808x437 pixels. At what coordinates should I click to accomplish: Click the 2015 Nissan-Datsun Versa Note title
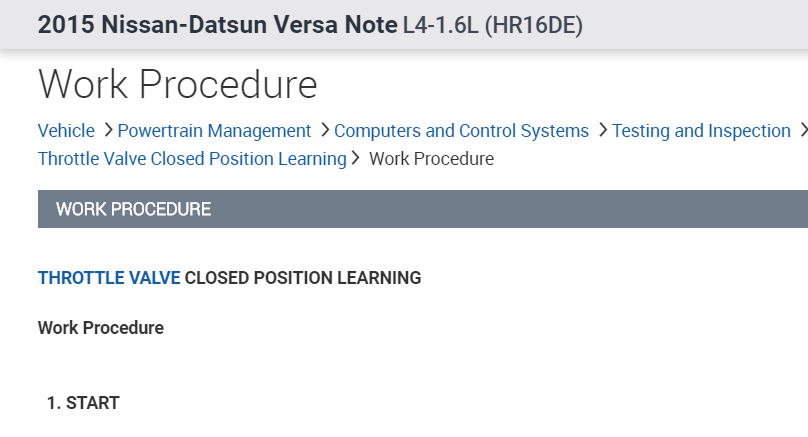[x=217, y=25]
